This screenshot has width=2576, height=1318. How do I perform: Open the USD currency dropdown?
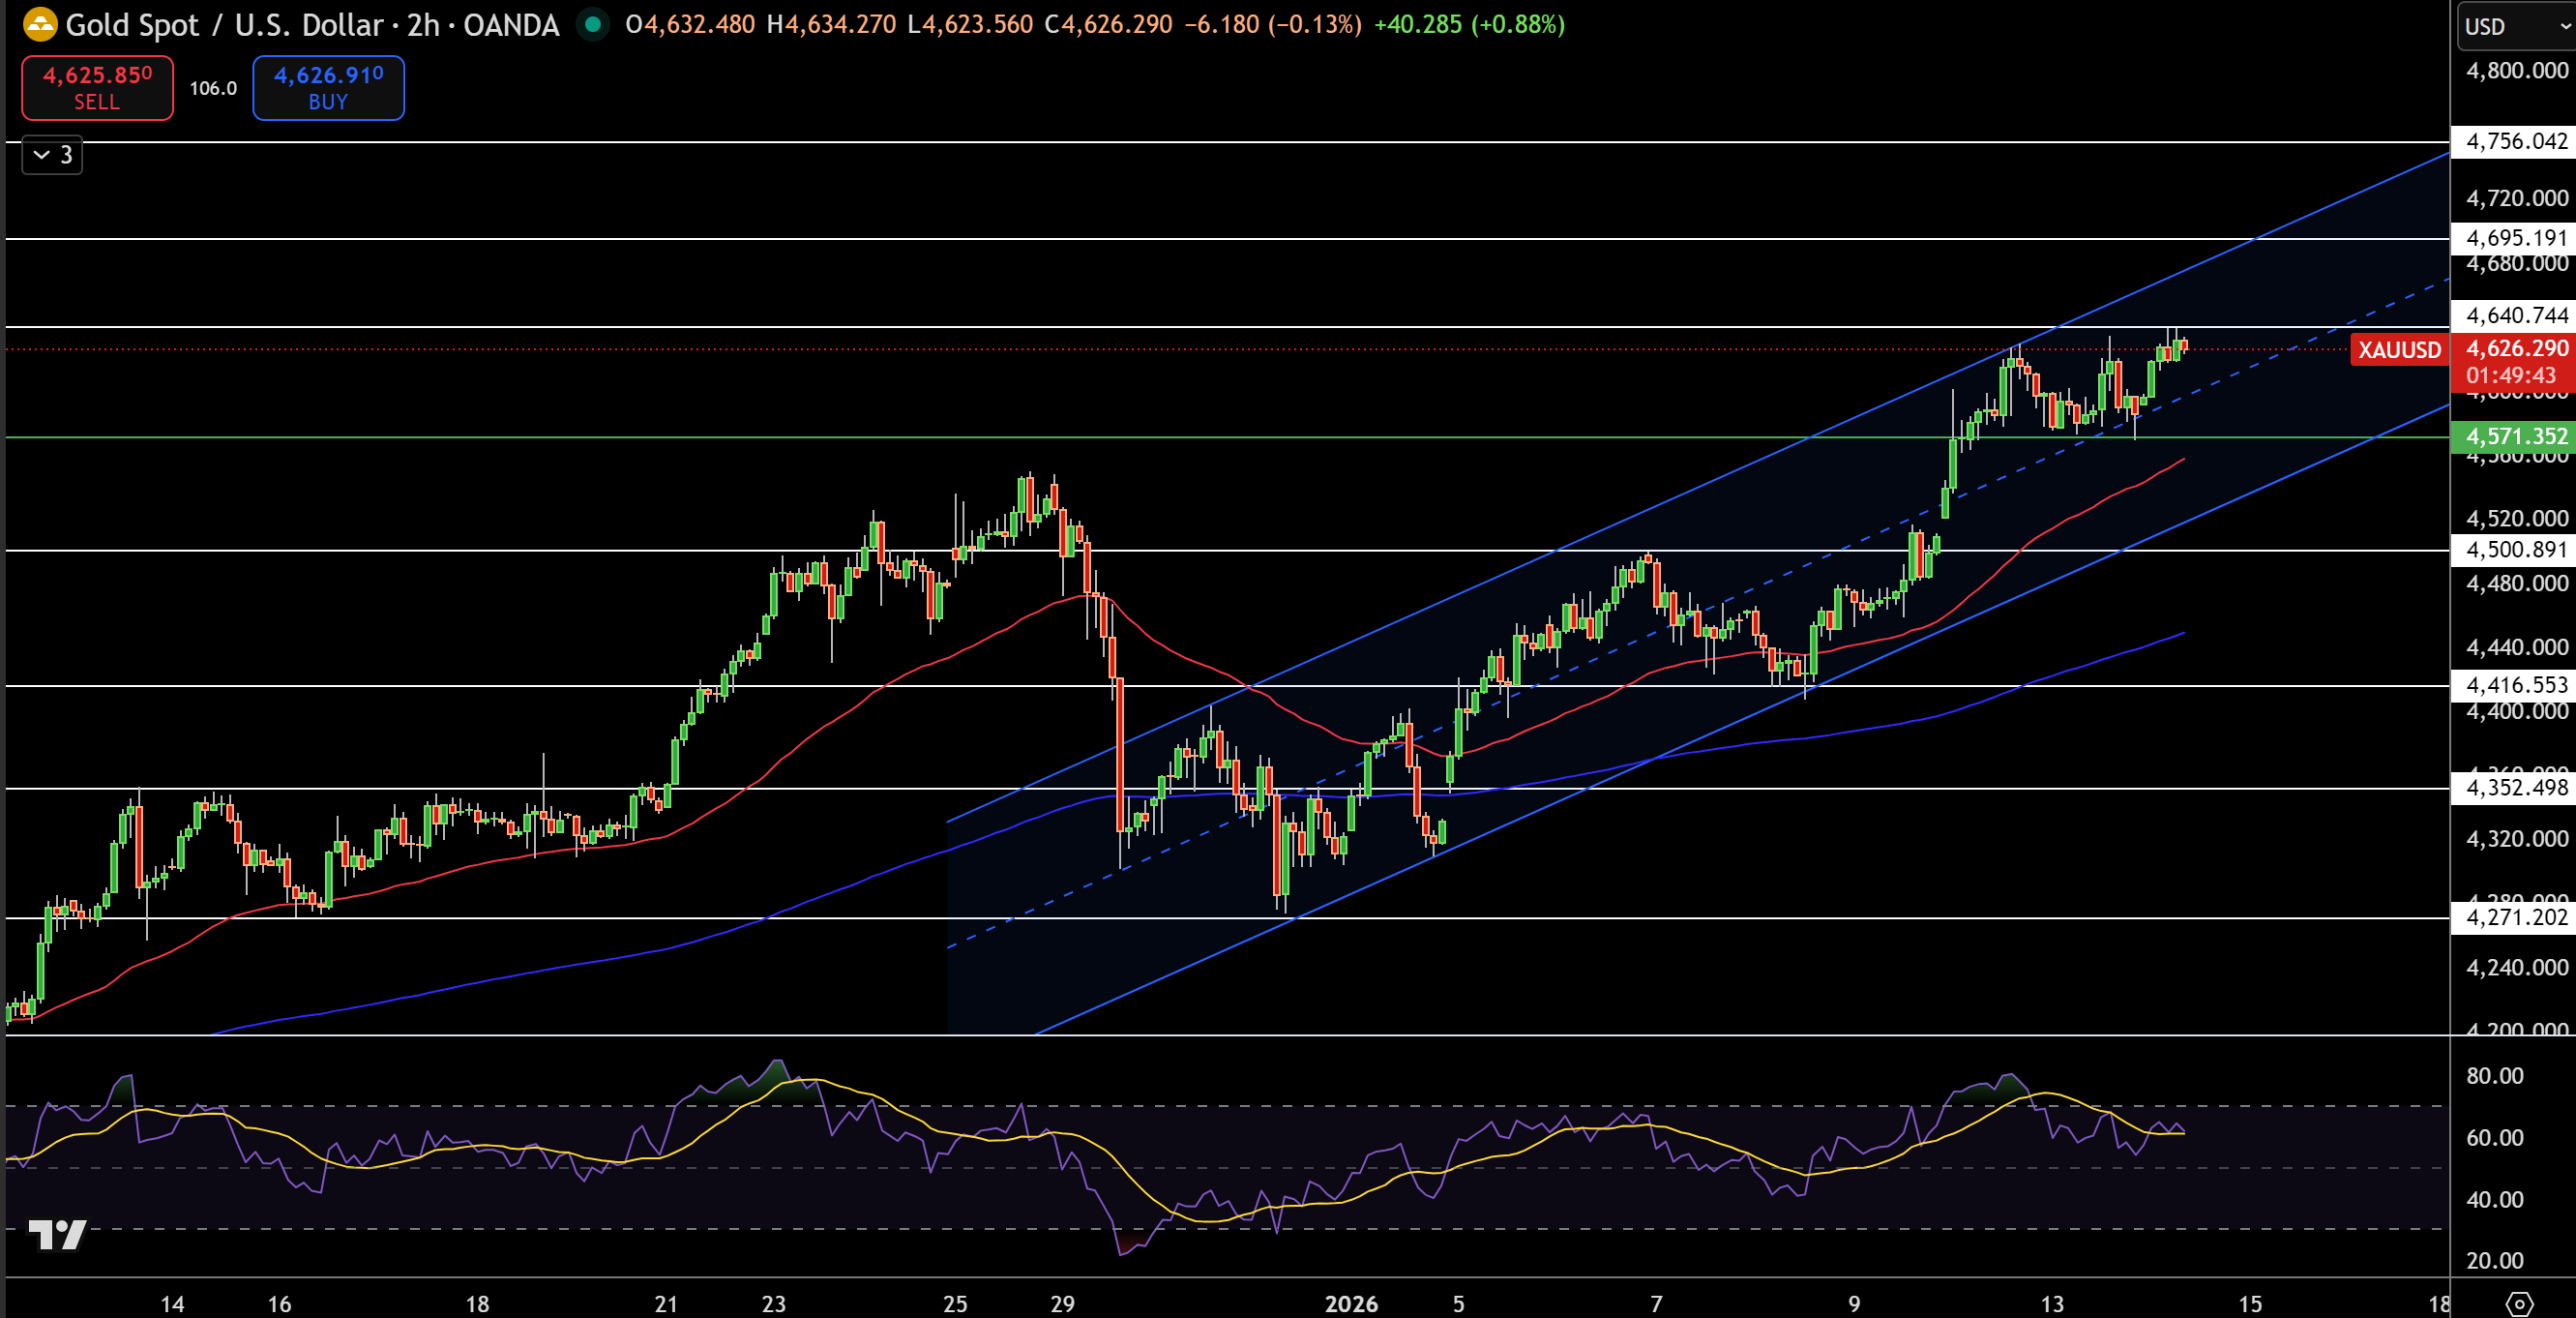2515,26
